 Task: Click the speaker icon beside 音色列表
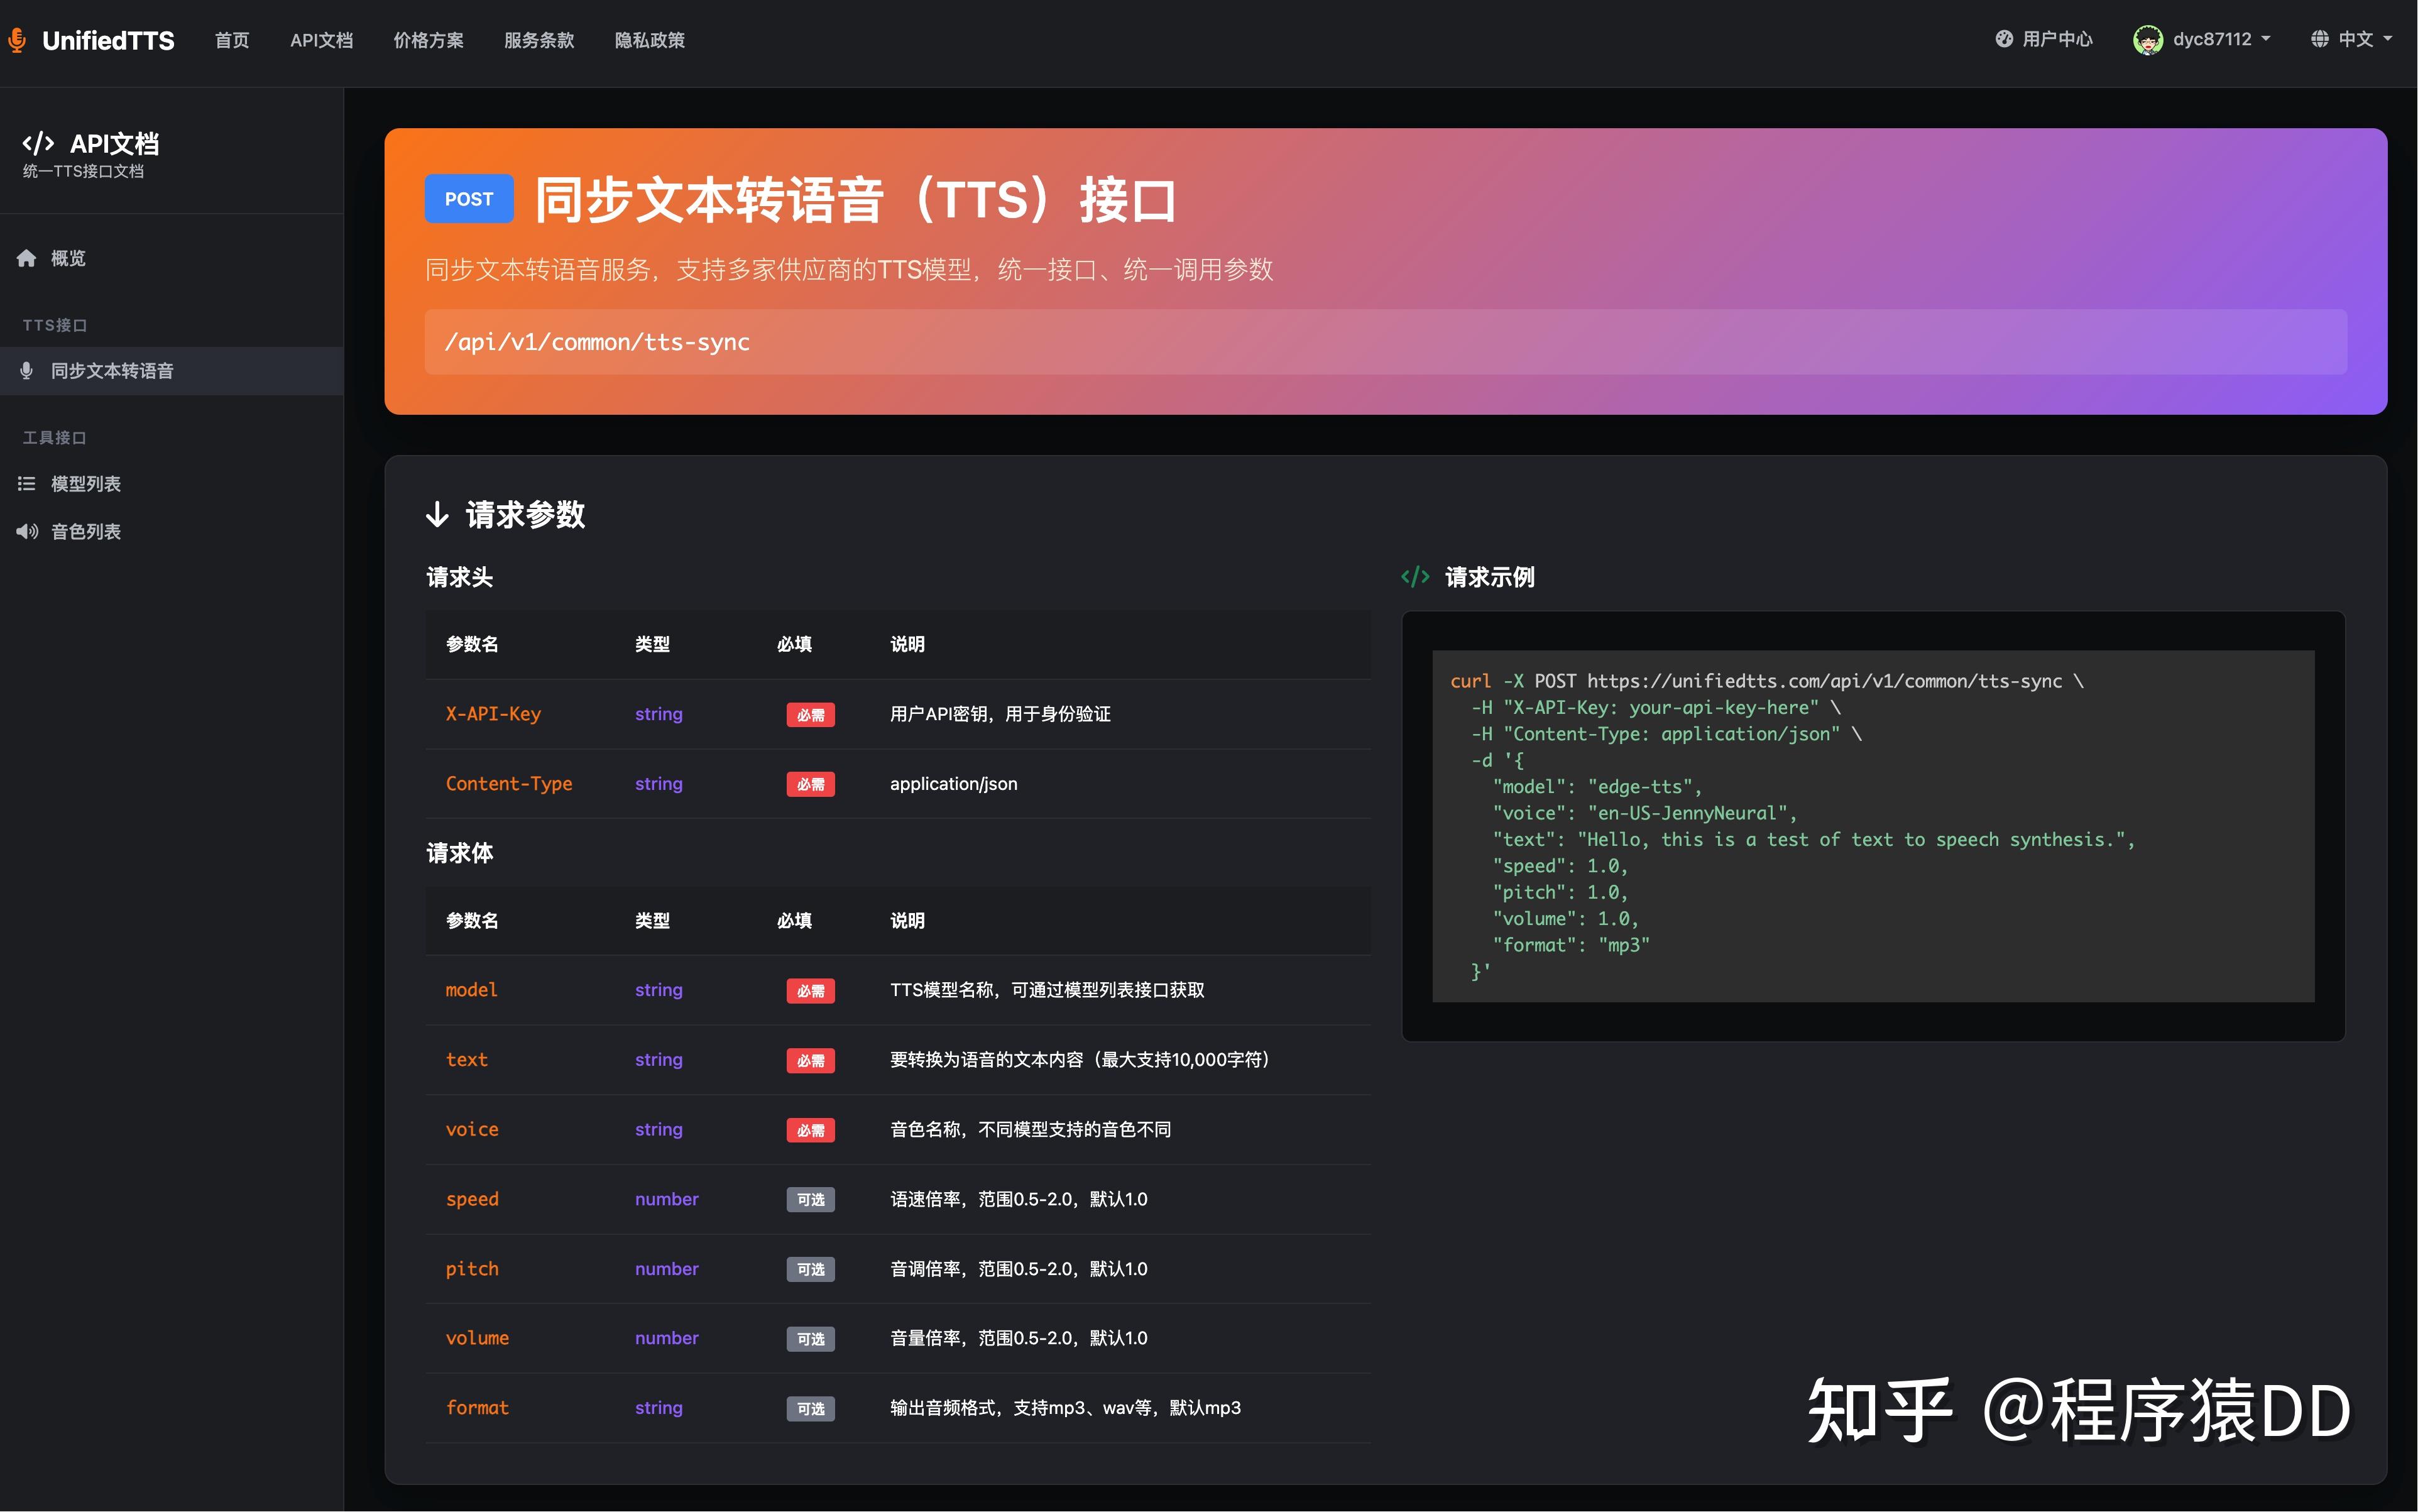coord(27,531)
